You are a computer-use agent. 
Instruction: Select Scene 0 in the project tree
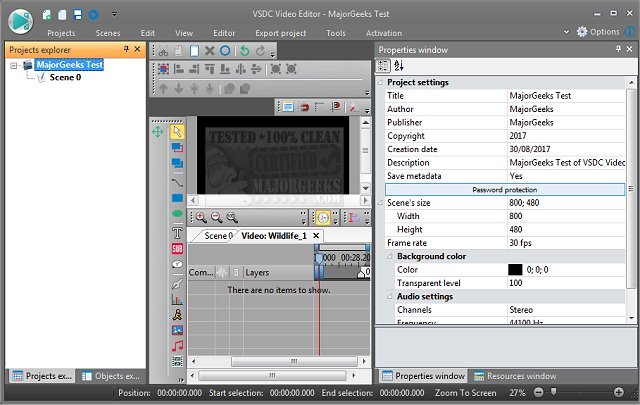(x=65, y=77)
